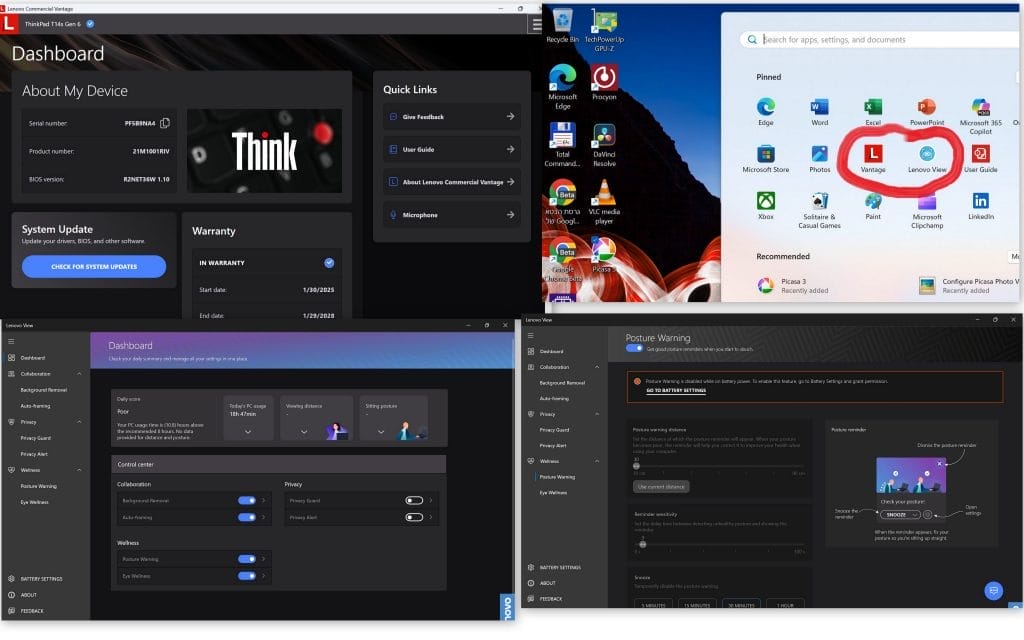
Task: Open LinkedIn from the pinned apps
Action: click(x=980, y=206)
